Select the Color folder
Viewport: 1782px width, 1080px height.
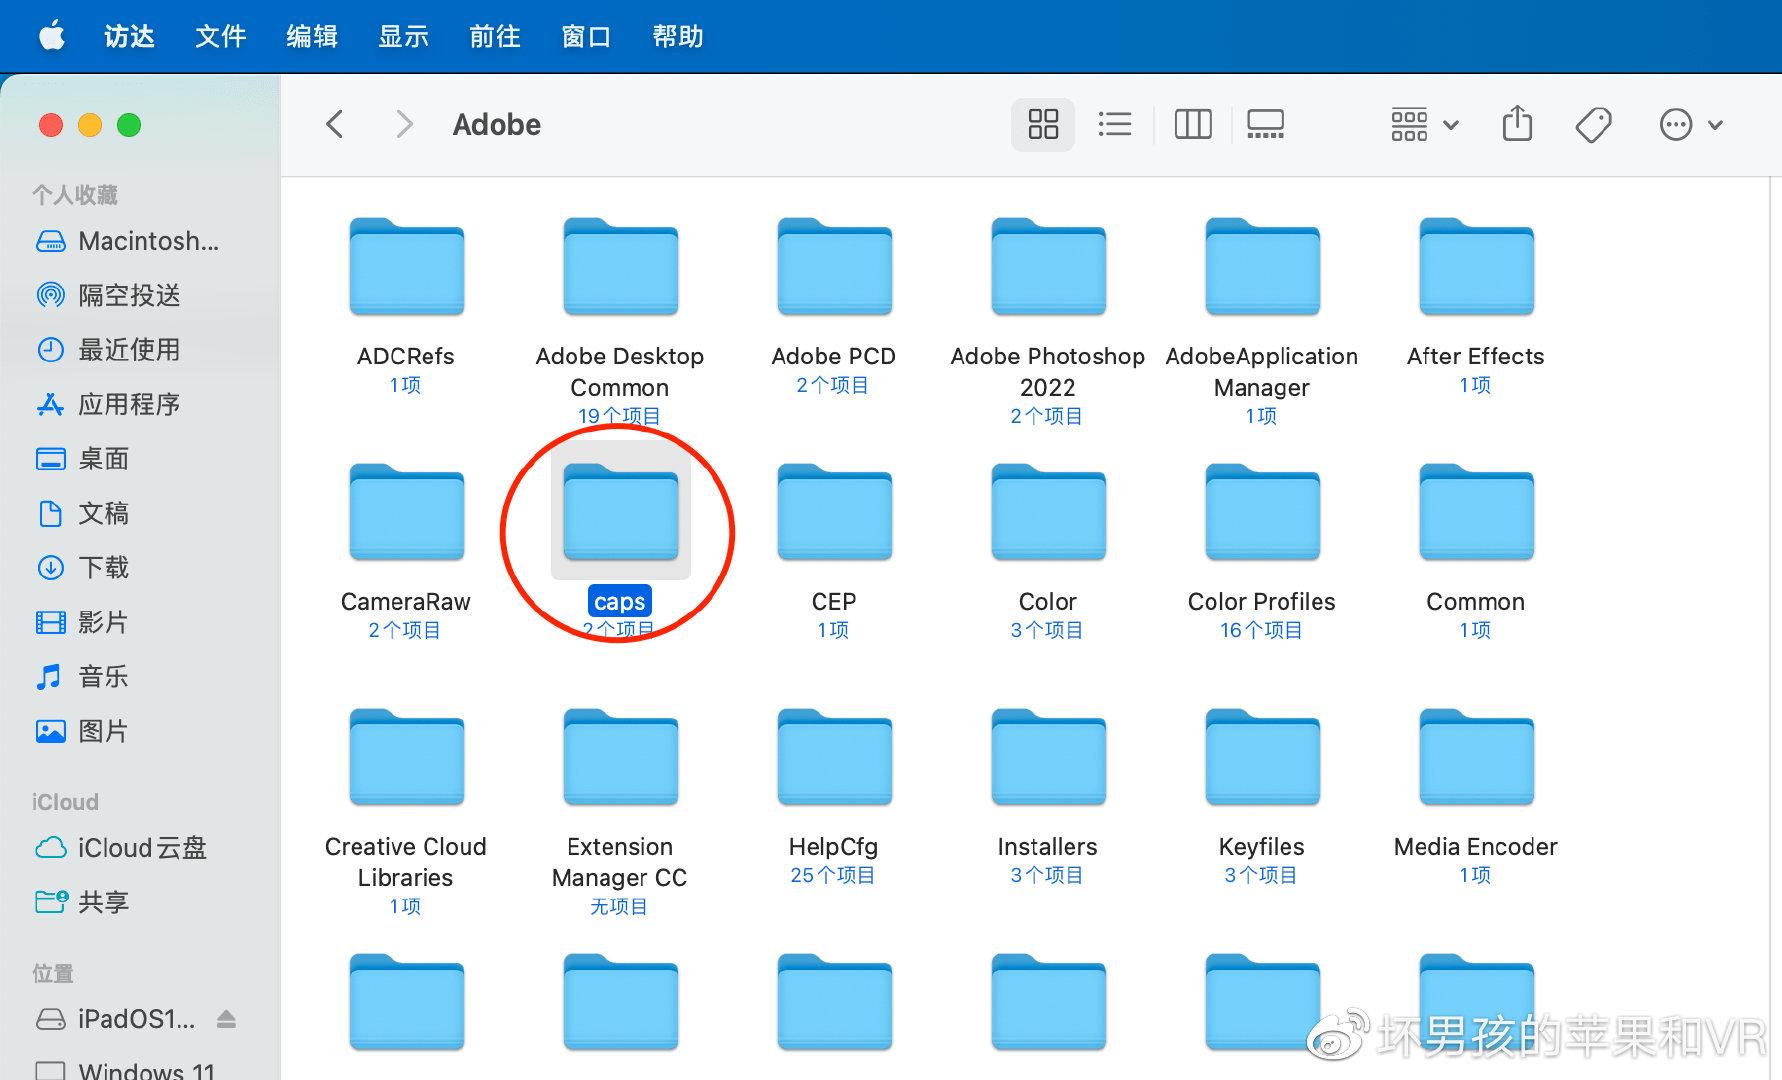(x=1048, y=512)
